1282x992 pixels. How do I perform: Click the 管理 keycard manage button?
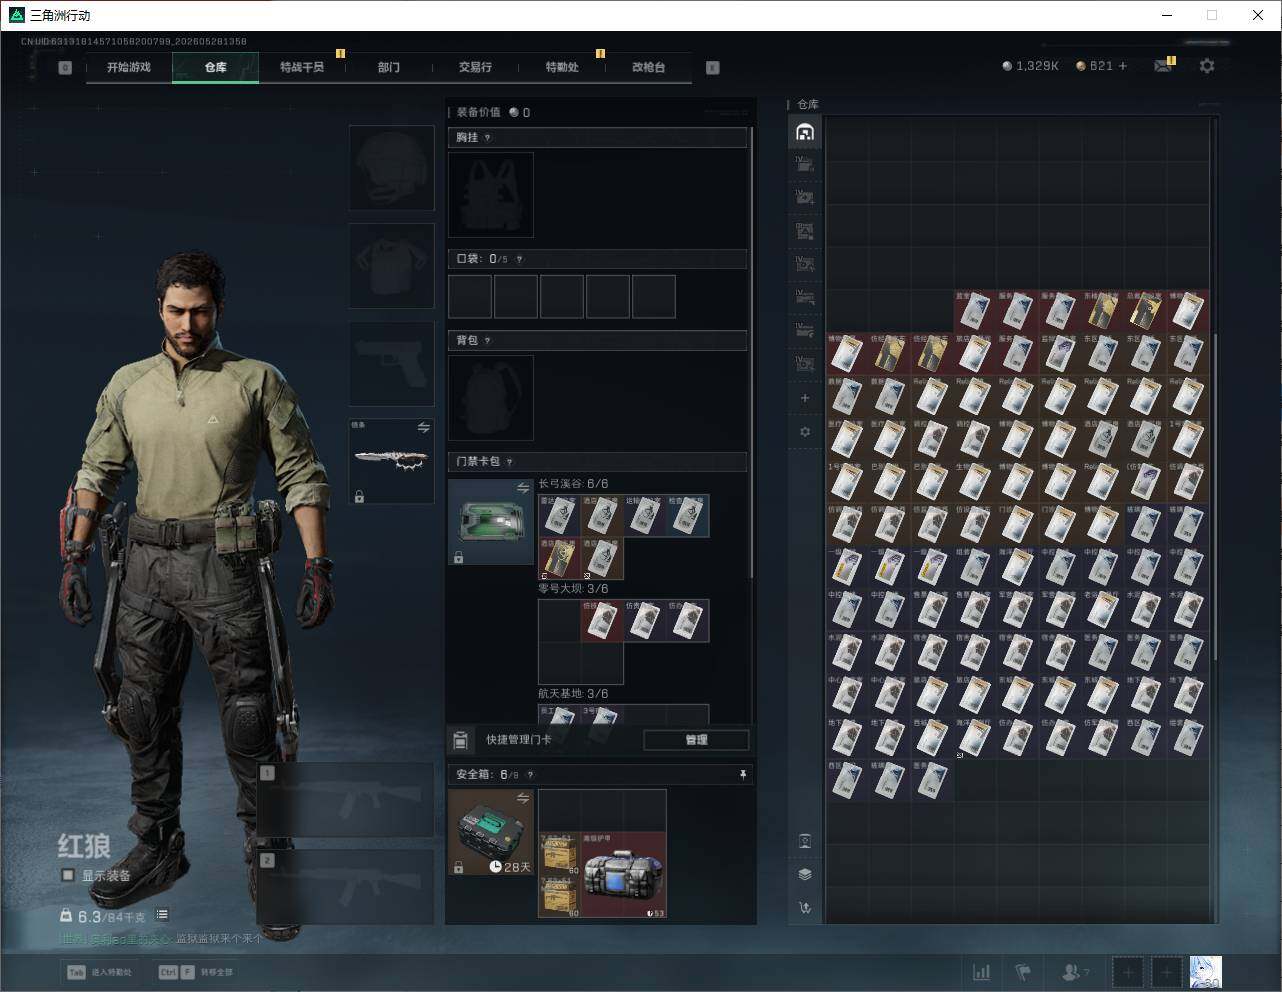click(x=696, y=740)
